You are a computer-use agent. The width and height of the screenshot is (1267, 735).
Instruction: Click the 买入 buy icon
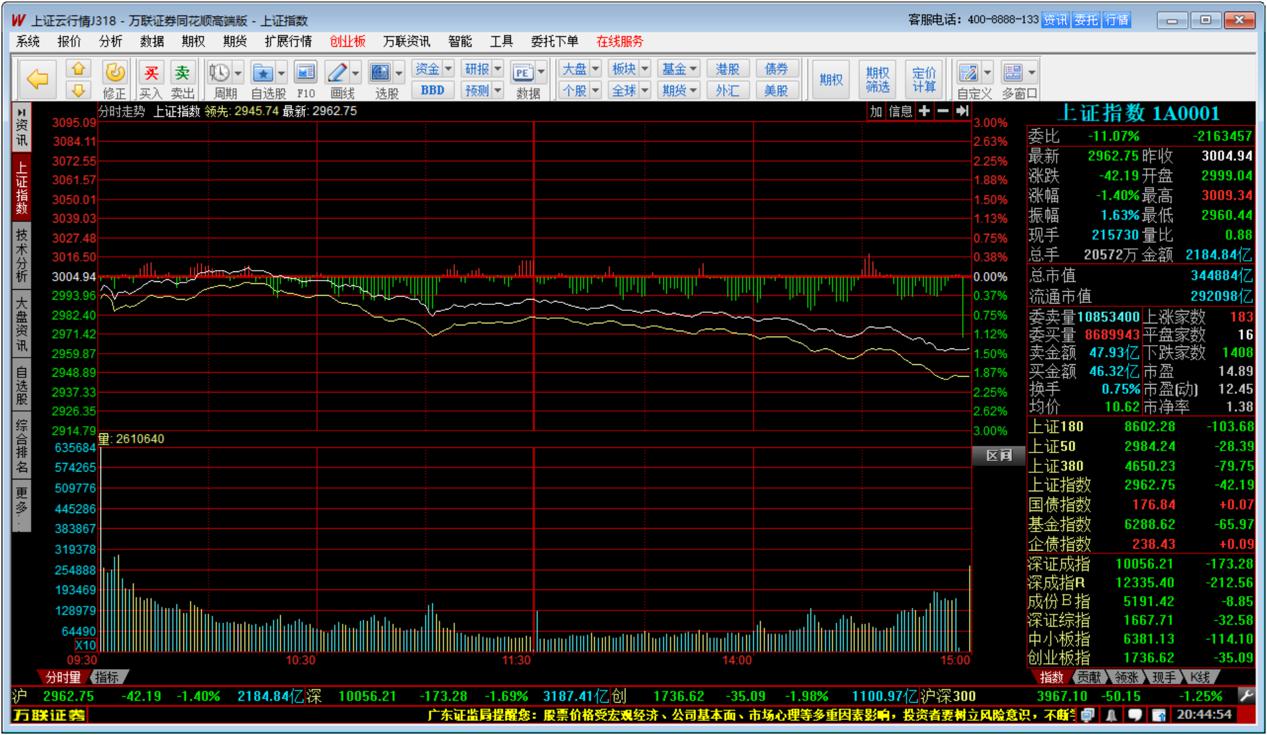(x=150, y=74)
